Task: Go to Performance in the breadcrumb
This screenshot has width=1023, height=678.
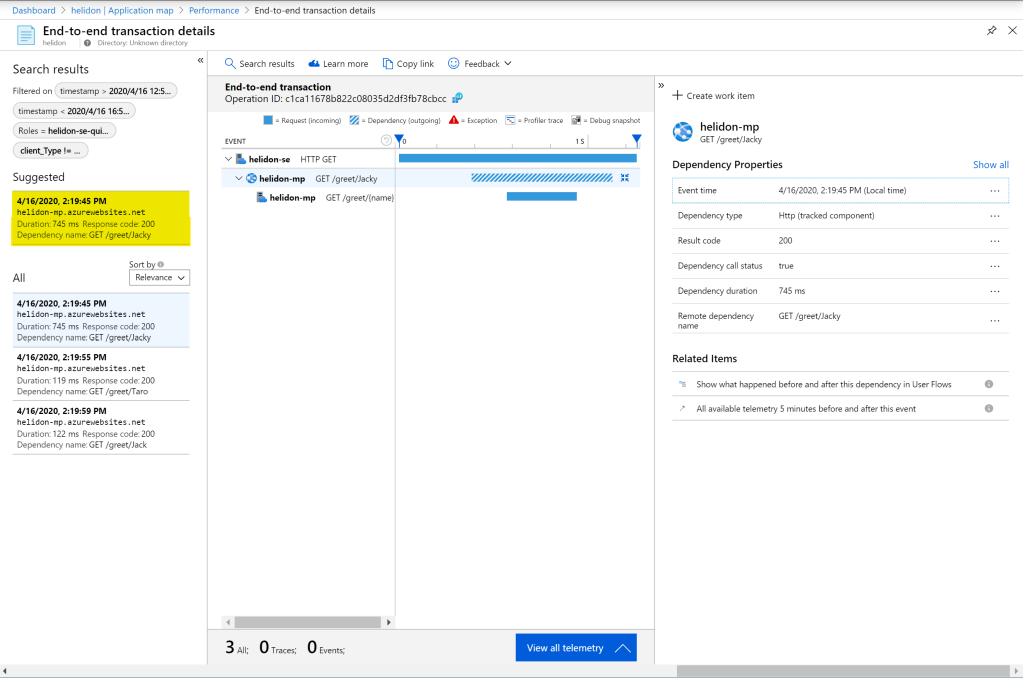Action: (x=214, y=10)
